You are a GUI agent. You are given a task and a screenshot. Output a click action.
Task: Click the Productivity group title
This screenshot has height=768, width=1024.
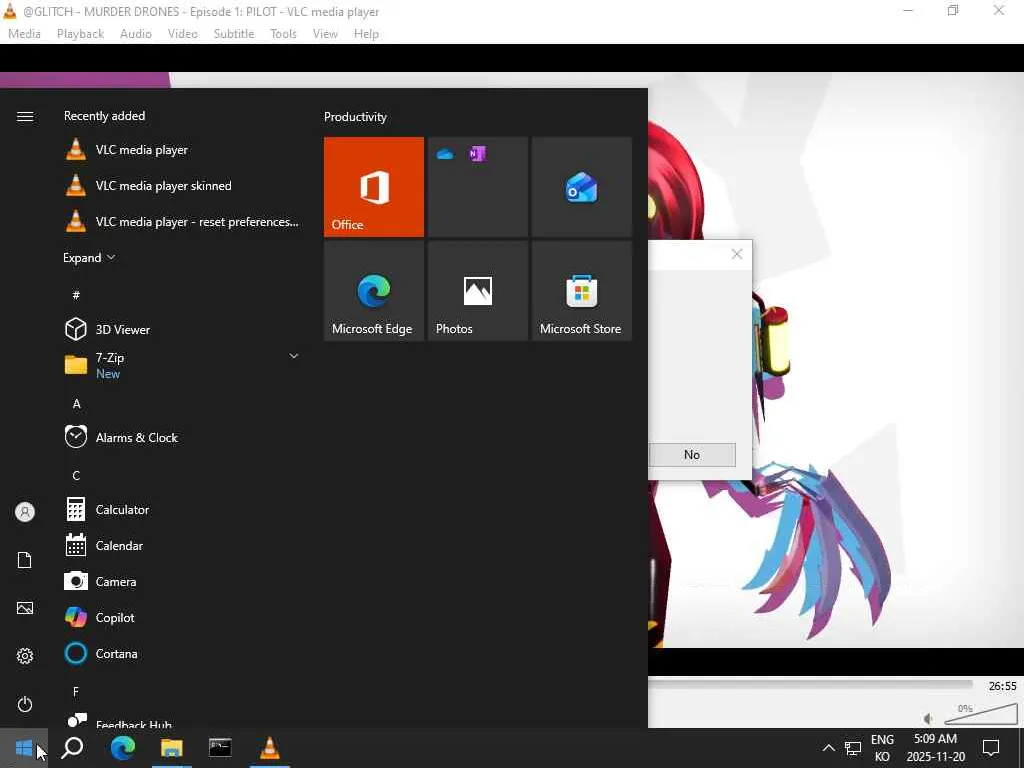[x=355, y=117]
